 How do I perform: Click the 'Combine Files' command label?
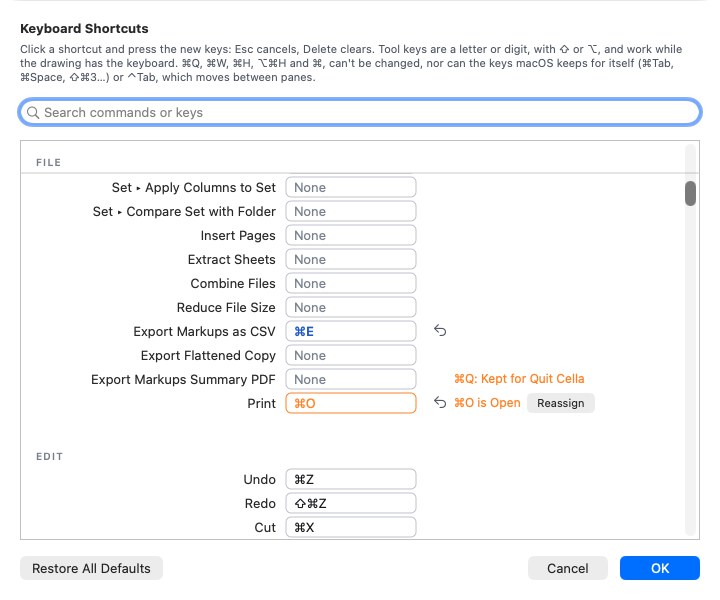(x=233, y=283)
